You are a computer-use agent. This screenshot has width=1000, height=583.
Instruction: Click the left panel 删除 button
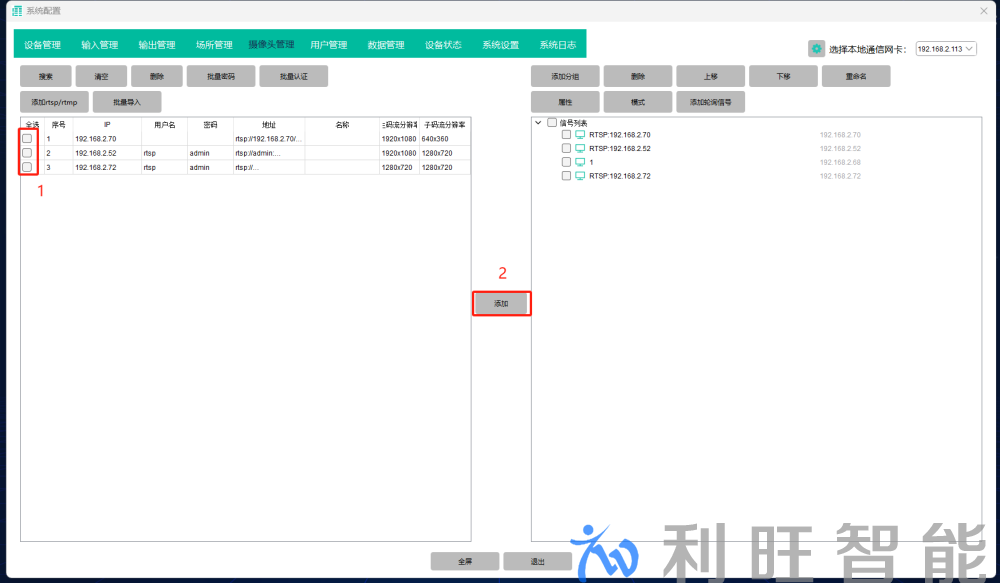(157, 77)
